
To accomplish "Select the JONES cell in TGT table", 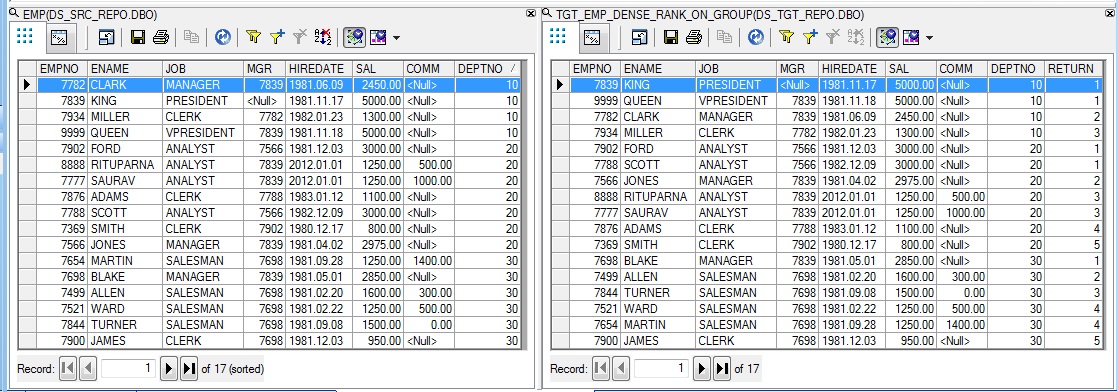I will (658, 180).
